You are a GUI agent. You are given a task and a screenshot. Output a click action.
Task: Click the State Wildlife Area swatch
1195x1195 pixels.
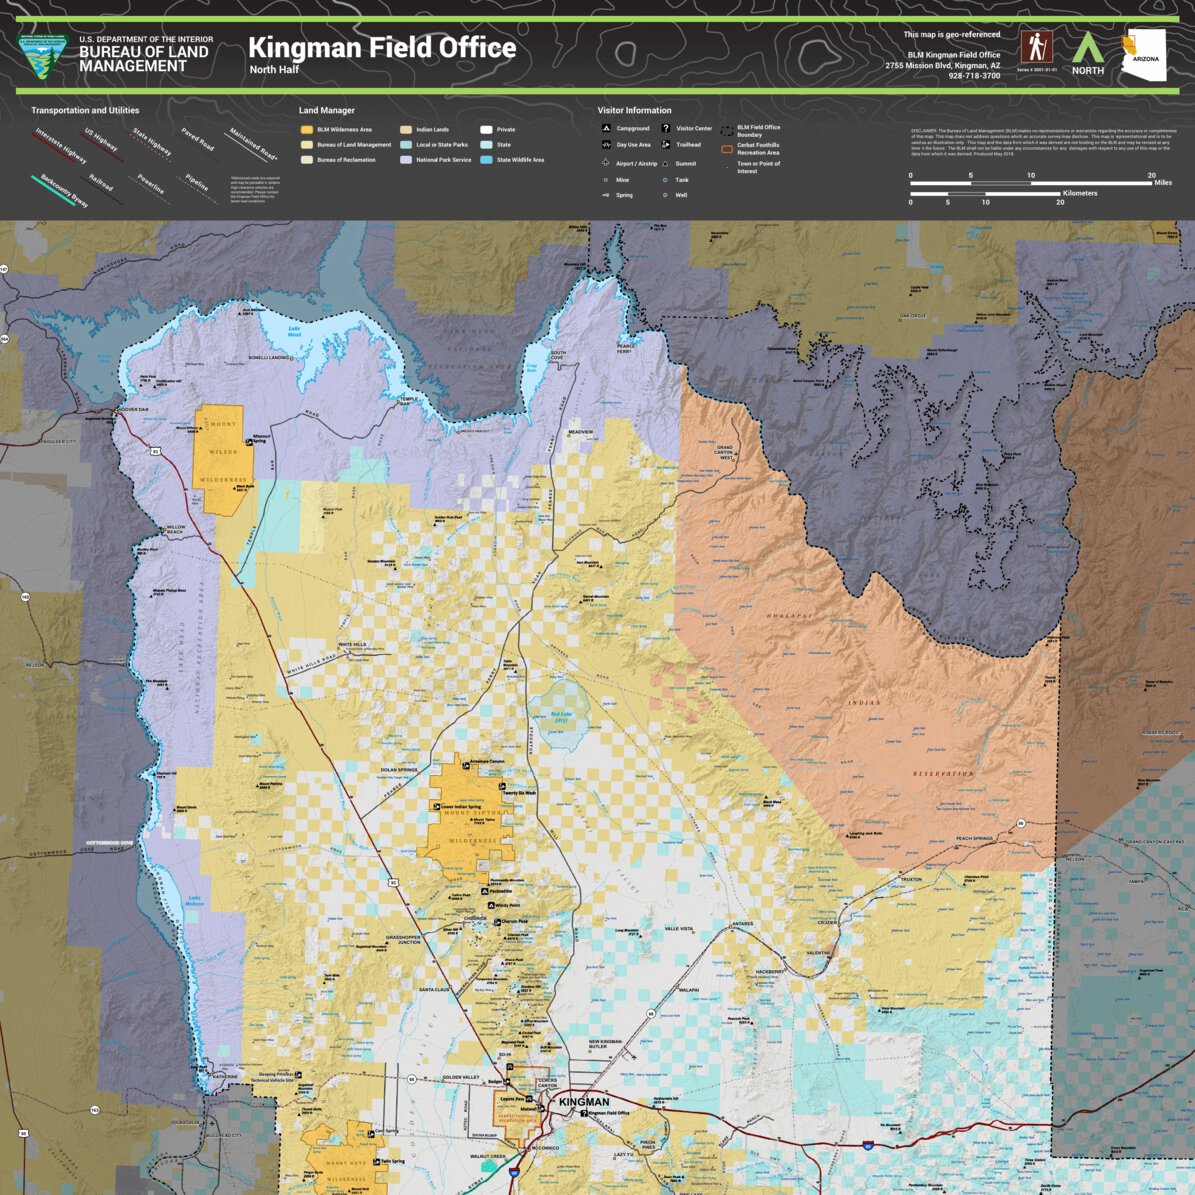pos(486,160)
